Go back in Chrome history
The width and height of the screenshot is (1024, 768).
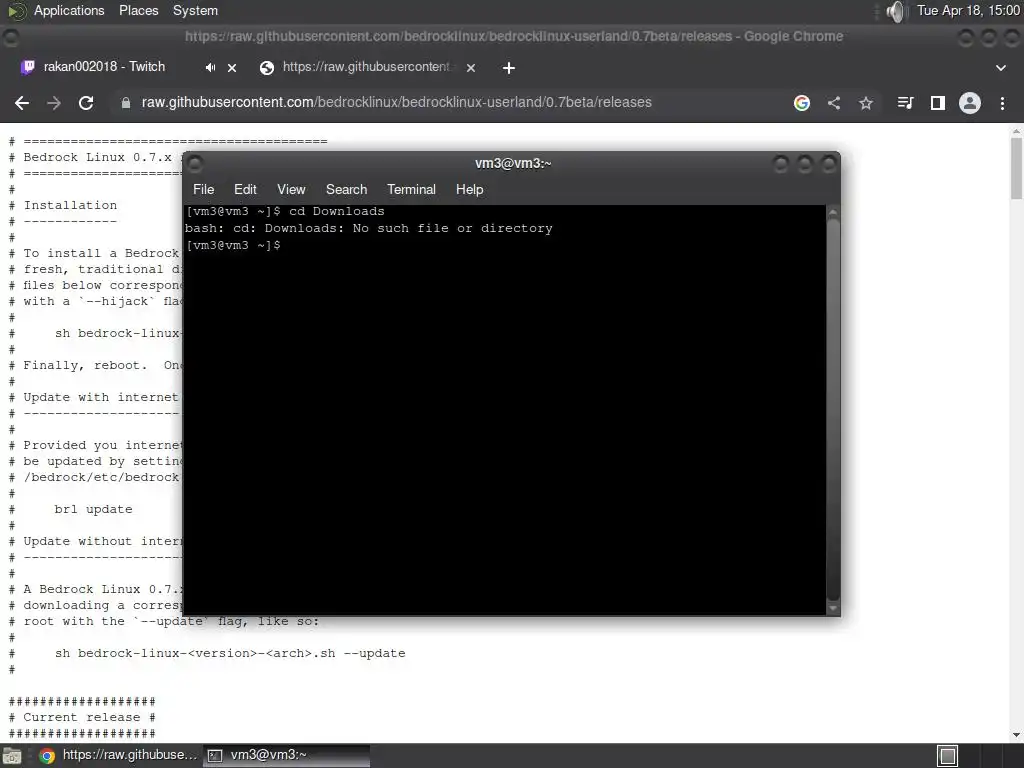22,103
